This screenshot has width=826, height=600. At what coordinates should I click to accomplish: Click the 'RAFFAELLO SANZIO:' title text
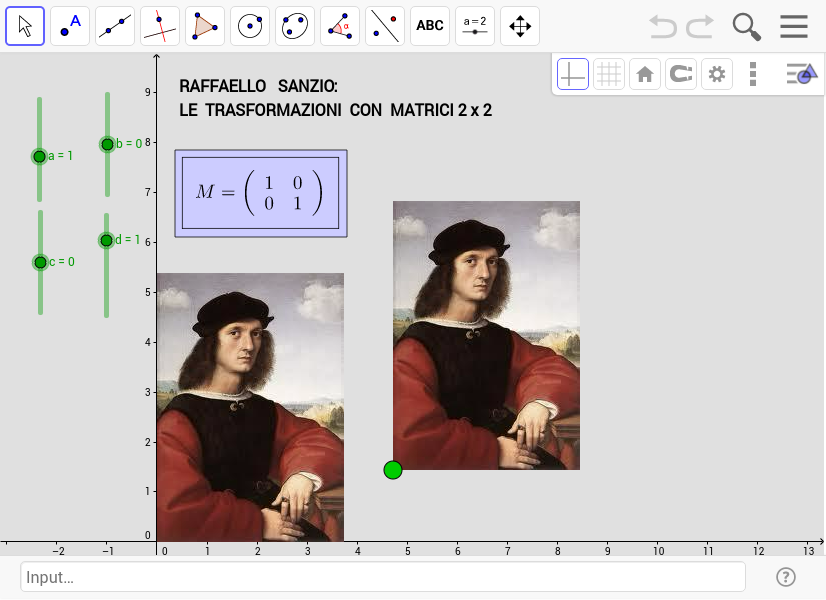(x=258, y=86)
